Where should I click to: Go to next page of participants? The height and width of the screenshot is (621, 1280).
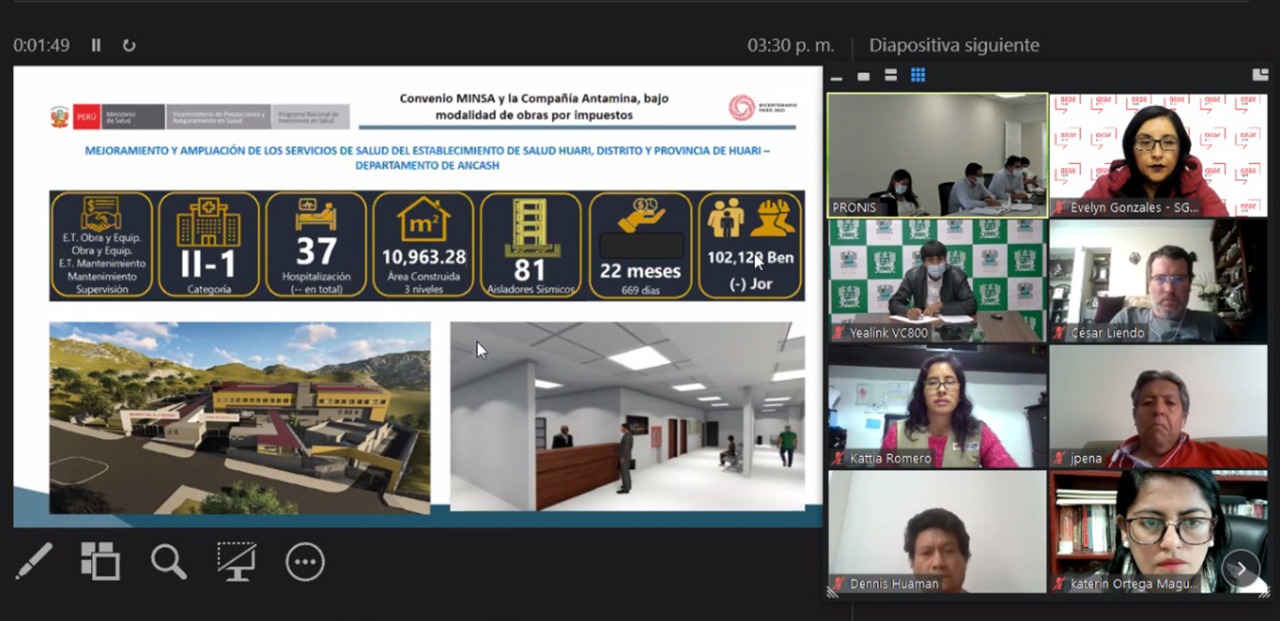(x=1241, y=569)
